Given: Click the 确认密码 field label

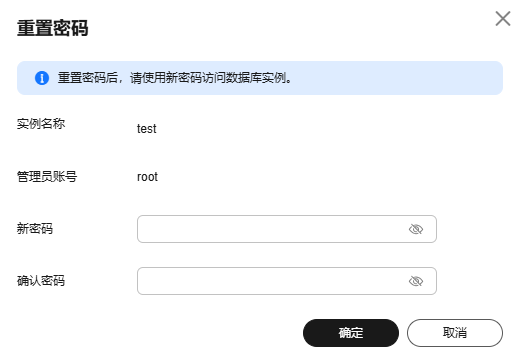Looking at the screenshot, I should coord(41,281).
